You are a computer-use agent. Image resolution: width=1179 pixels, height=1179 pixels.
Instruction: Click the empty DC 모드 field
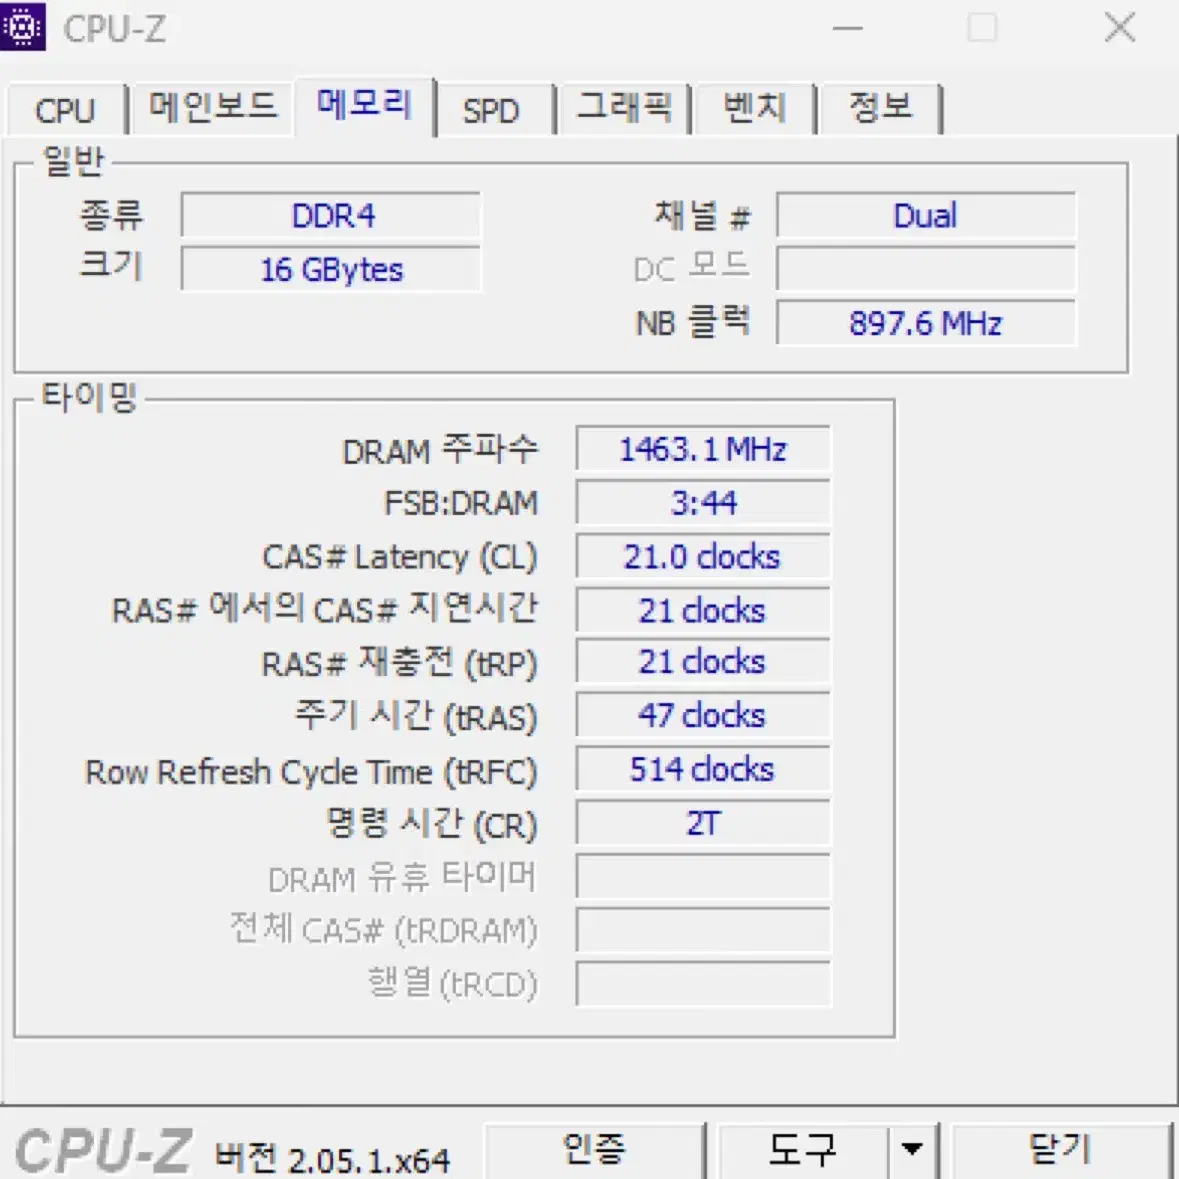click(x=926, y=269)
